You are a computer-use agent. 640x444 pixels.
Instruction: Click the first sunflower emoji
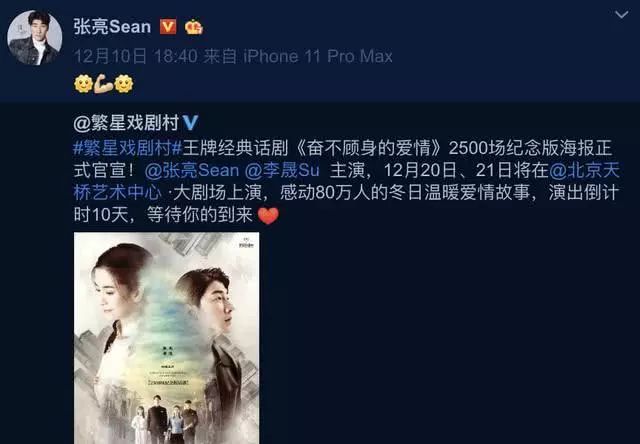click(83, 84)
